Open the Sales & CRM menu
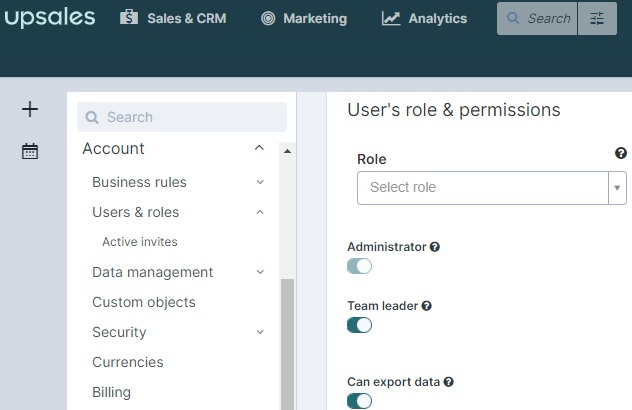Image resolution: width=632 pixels, height=410 pixels. (x=173, y=18)
